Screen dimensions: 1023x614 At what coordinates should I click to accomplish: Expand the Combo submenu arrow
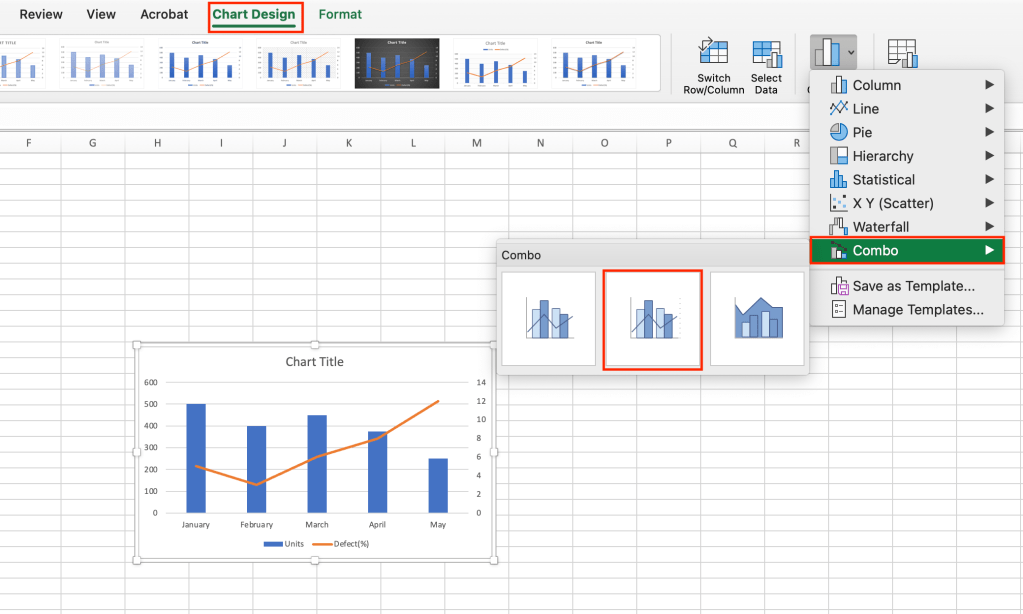pos(989,250)
